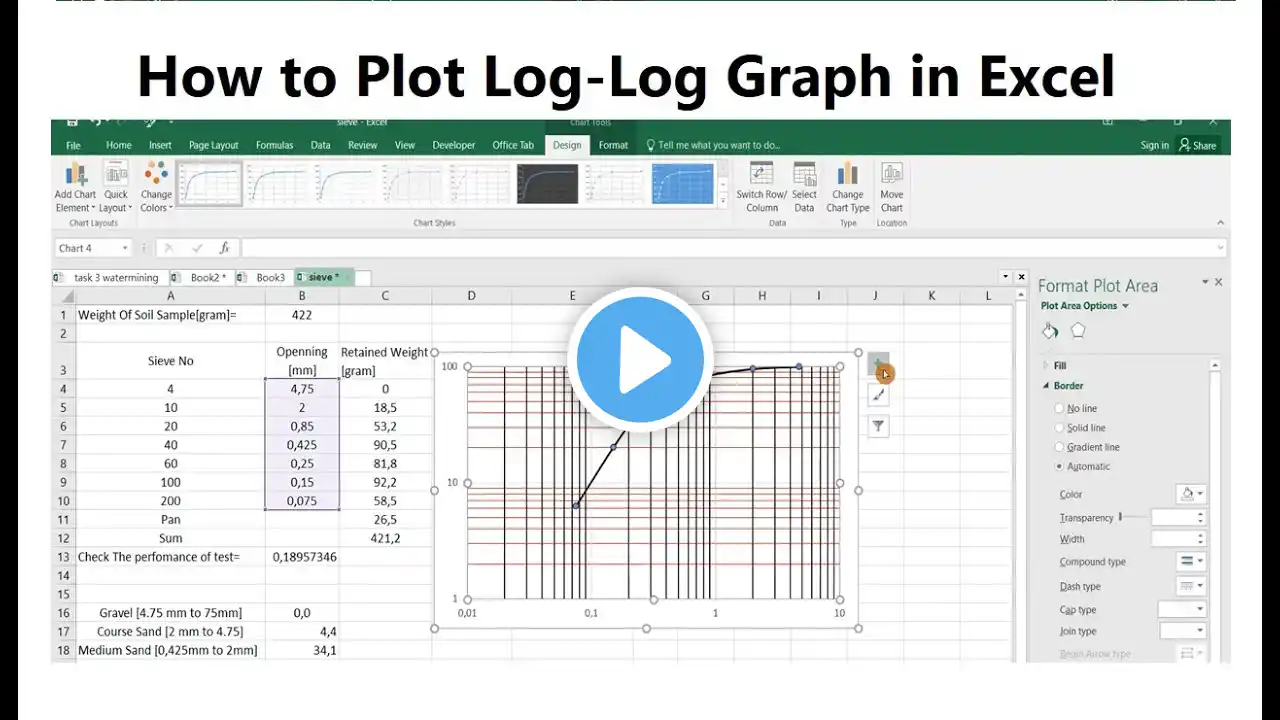This screenshot has width=1280, height=720.
Task: Open Compound type dropdown
Action: point(1191,562)
